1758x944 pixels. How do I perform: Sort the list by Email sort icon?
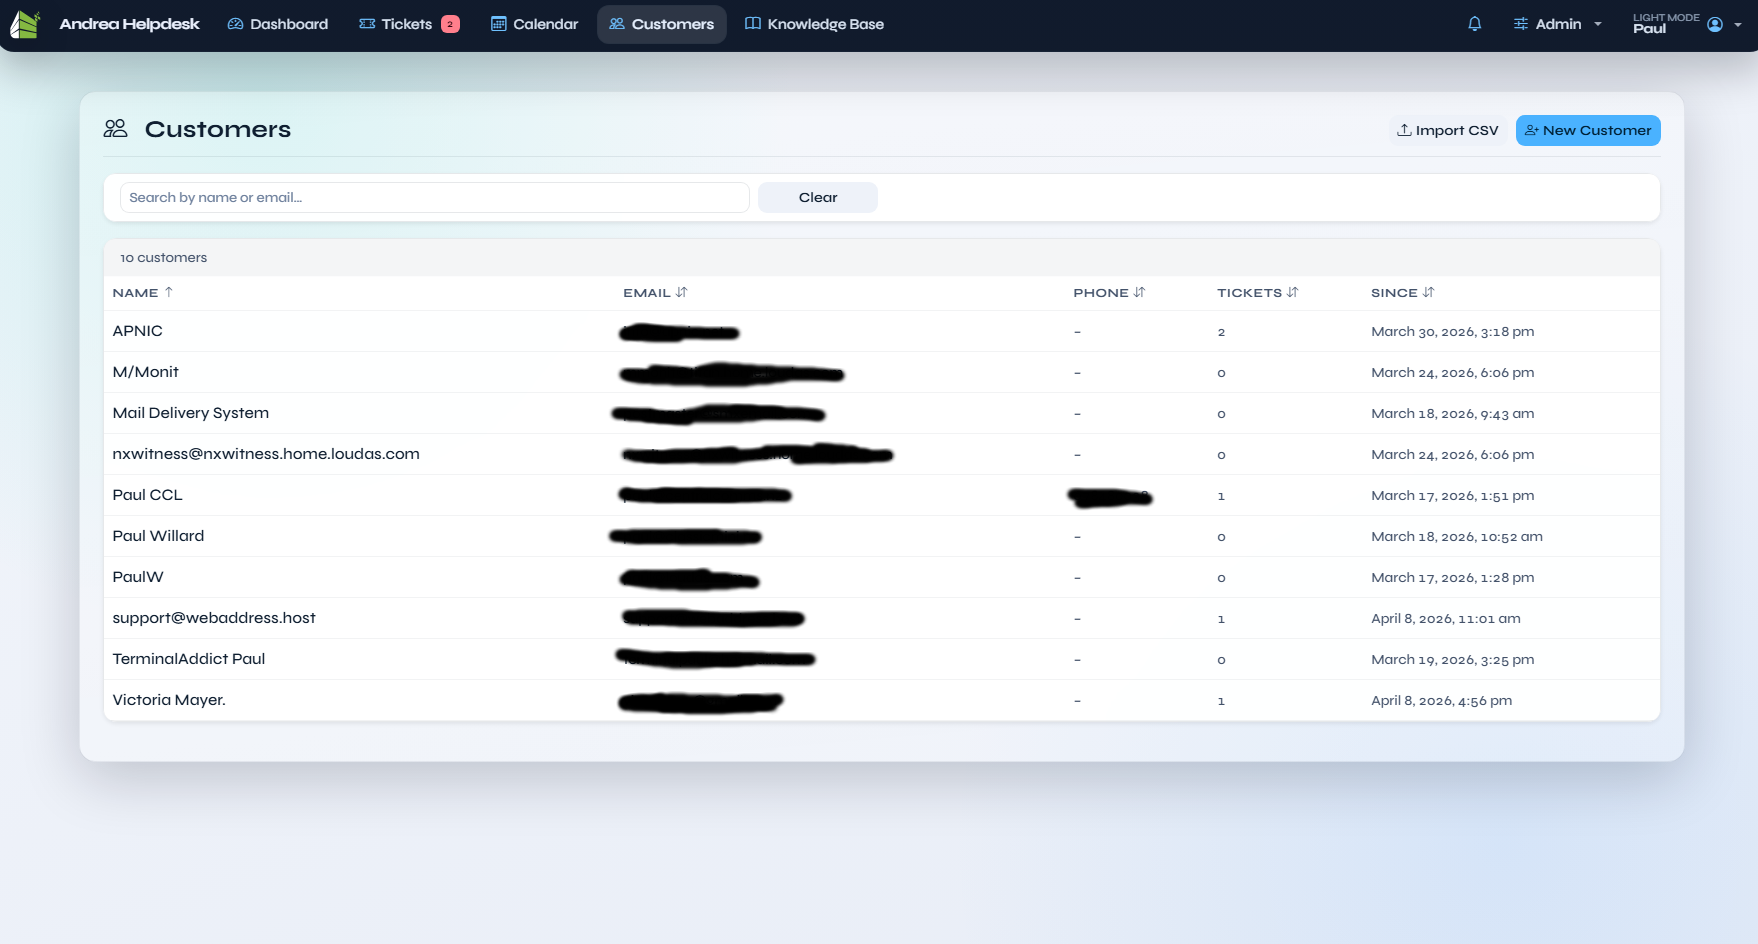(682, 292)
